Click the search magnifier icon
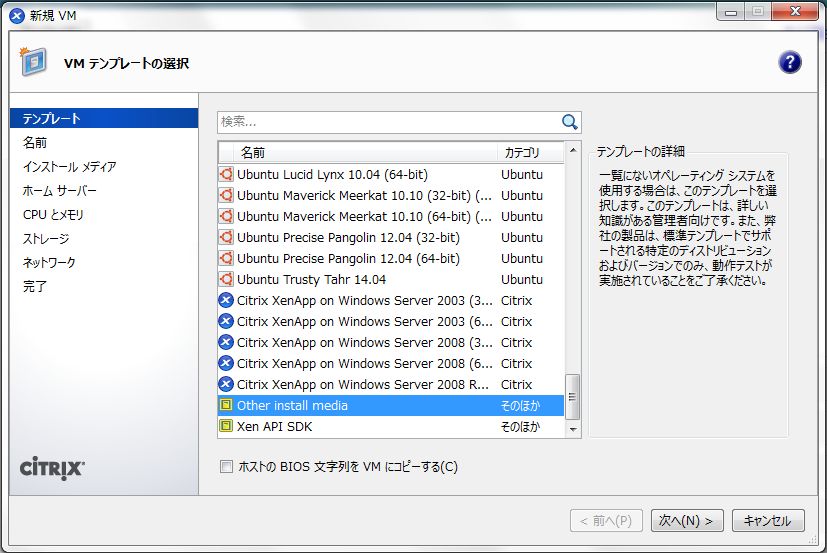This screenshot has height=553, width=827. click(x=570, y=122)
